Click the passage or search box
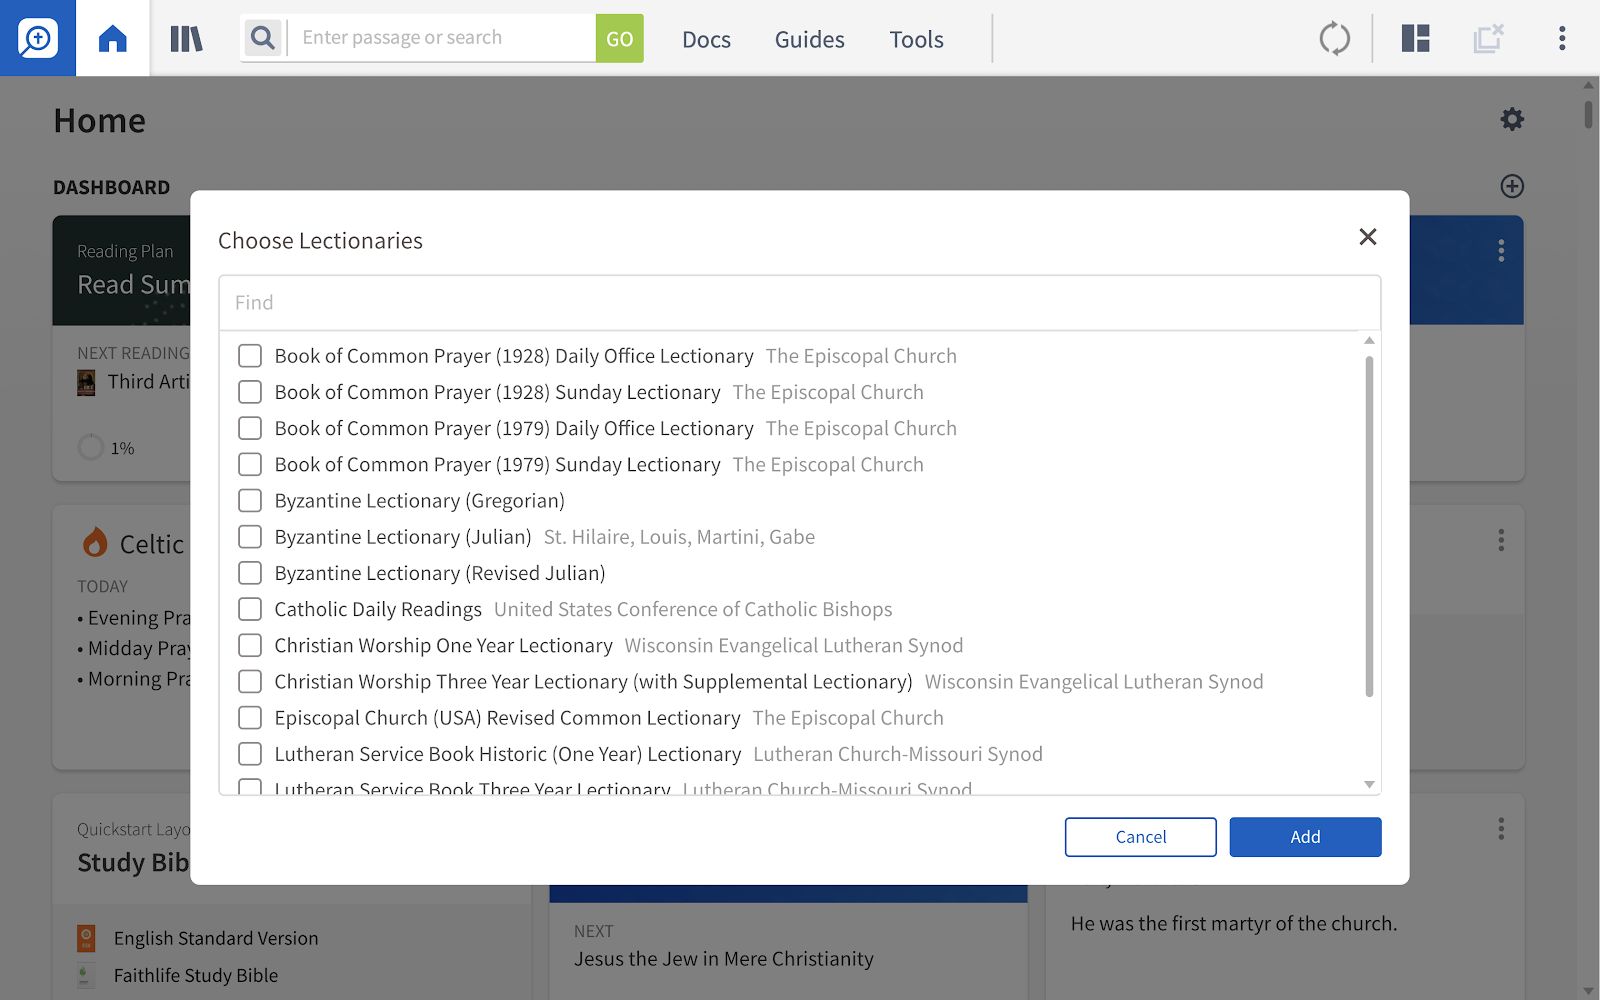 [442, 38]
